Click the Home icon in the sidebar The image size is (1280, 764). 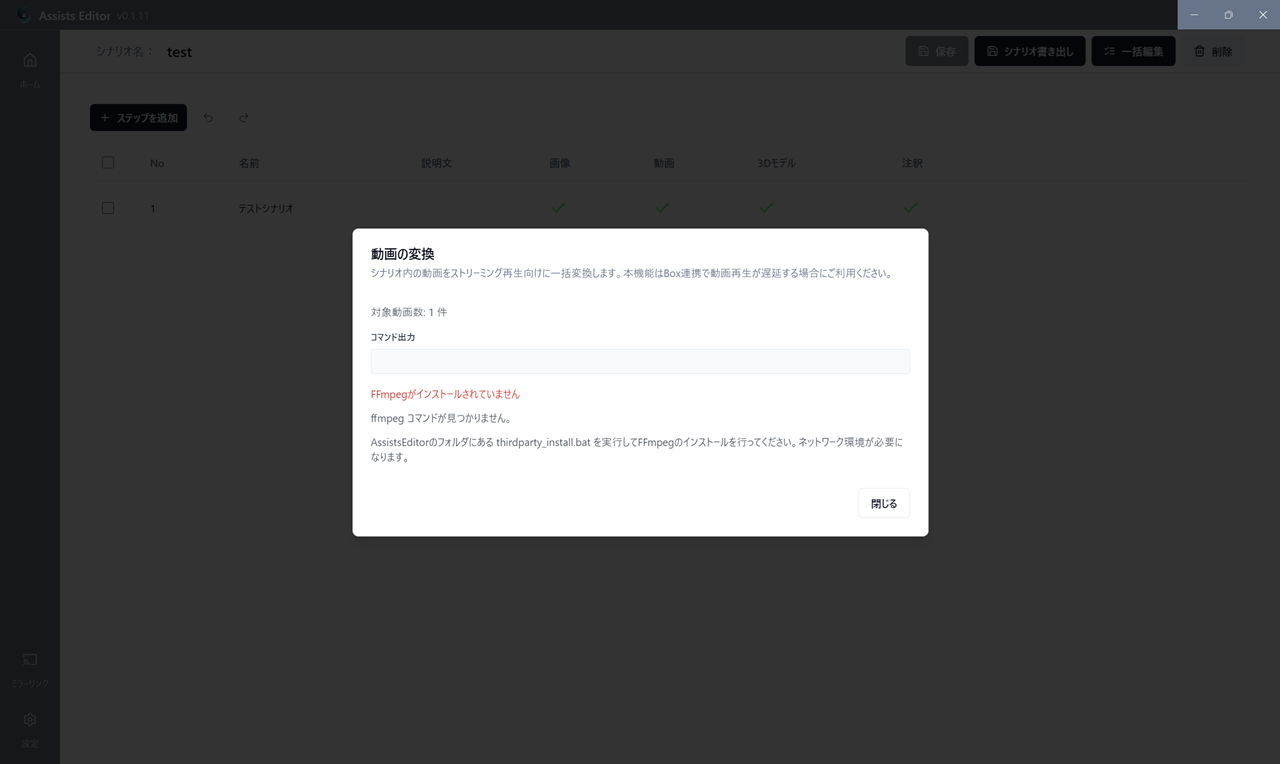(x=30, y=61)
